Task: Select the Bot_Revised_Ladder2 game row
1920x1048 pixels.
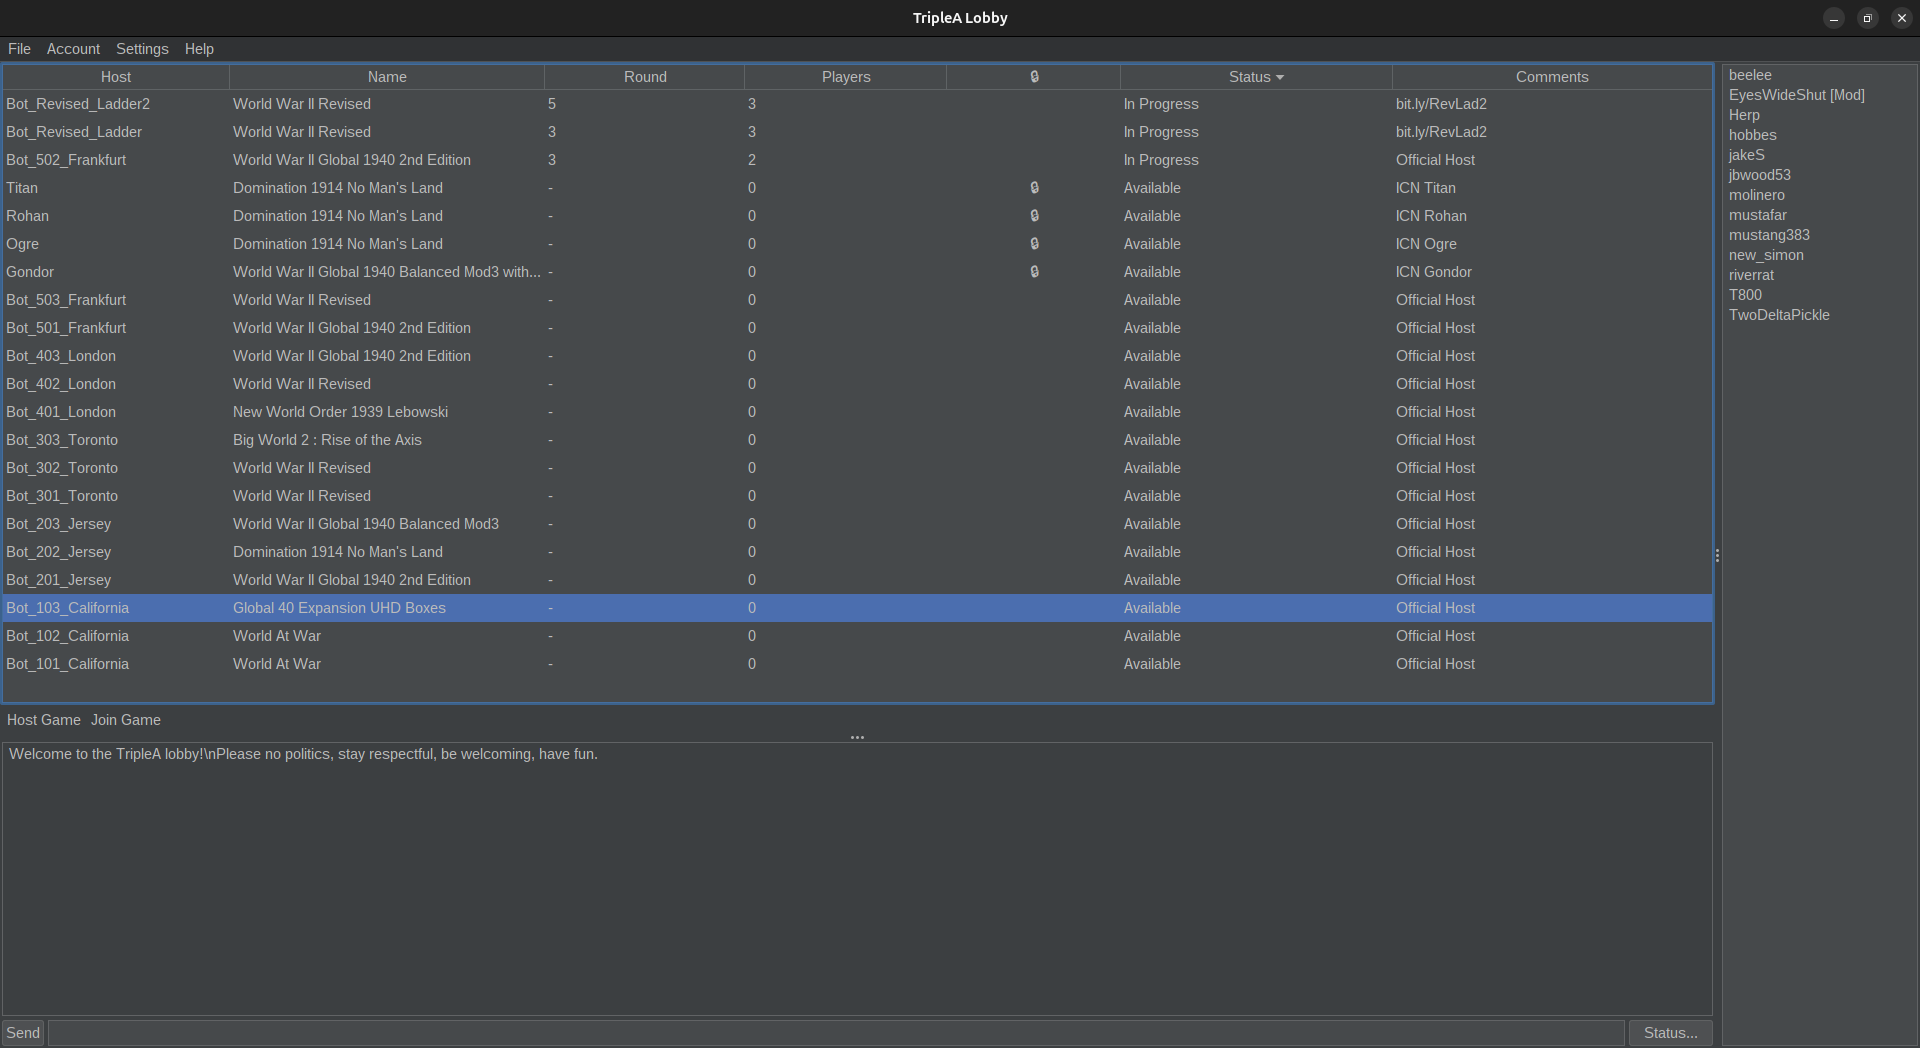Action: (857, 104)
